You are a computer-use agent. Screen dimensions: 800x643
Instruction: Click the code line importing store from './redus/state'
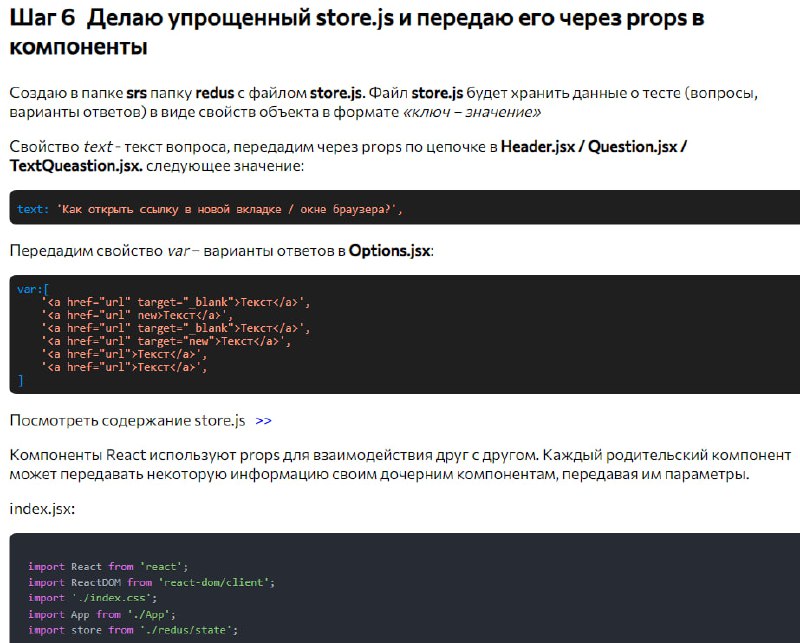point(133,630)
